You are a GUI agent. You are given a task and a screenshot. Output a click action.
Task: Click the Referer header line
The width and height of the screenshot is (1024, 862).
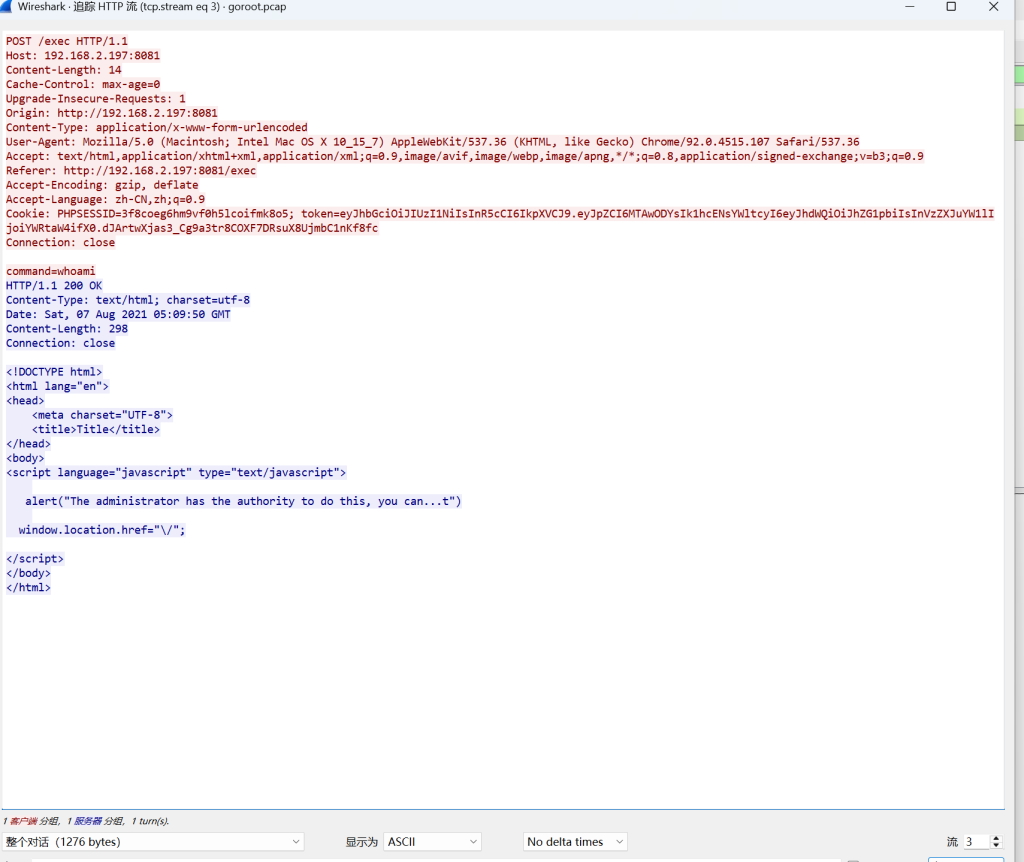pyautogui.click(x=131, y=171)
